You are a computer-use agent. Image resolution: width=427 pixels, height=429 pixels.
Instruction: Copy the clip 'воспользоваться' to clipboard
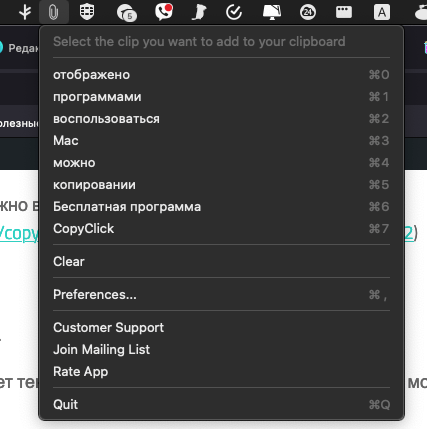point(221,119)
